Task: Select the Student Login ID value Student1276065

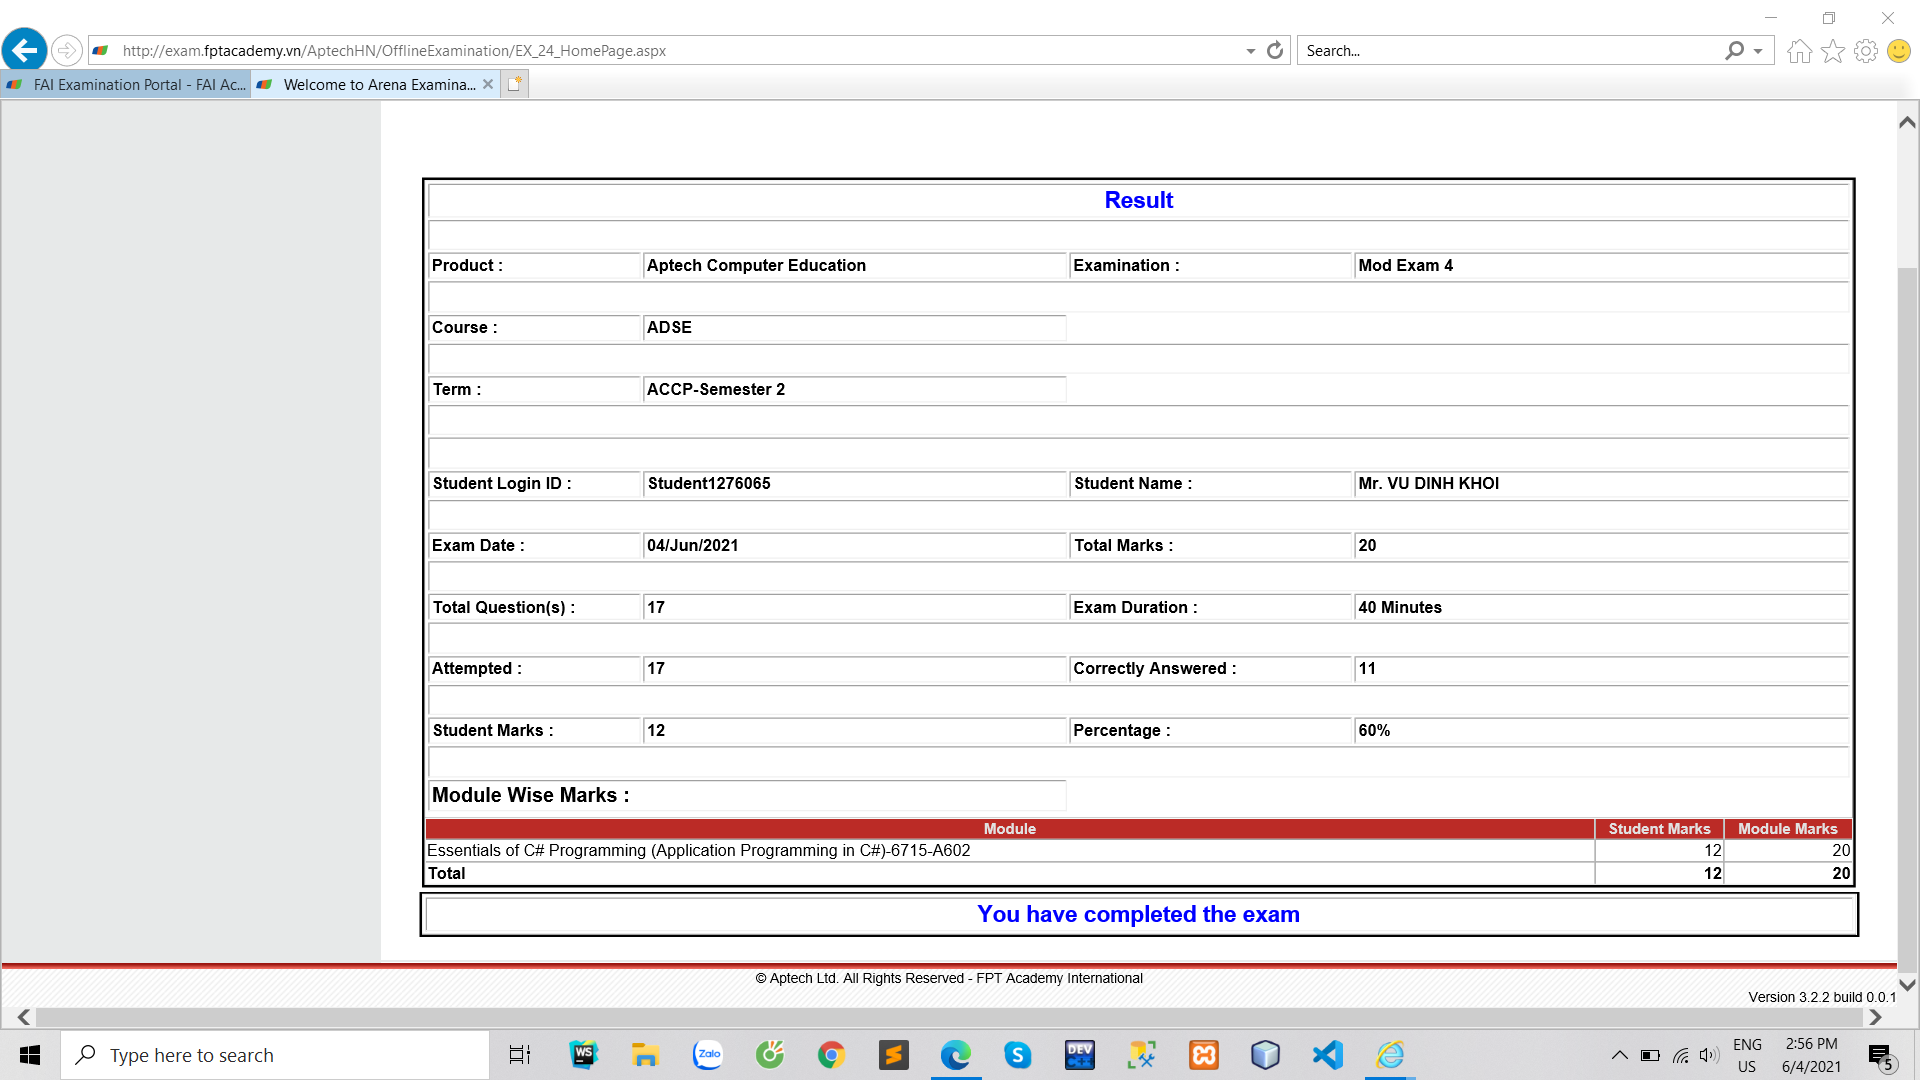Action: [x=709, y=484]
